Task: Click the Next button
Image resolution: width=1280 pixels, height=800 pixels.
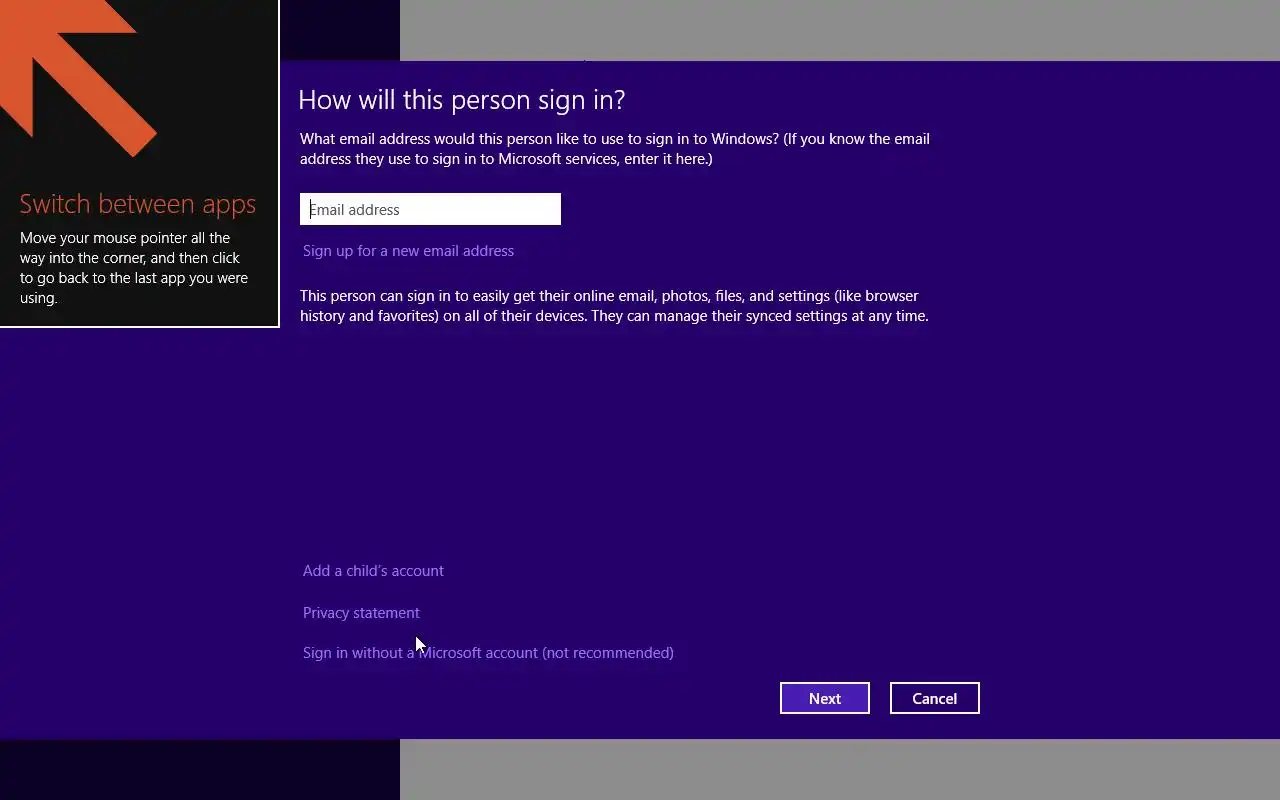Action: click(825, 698)
